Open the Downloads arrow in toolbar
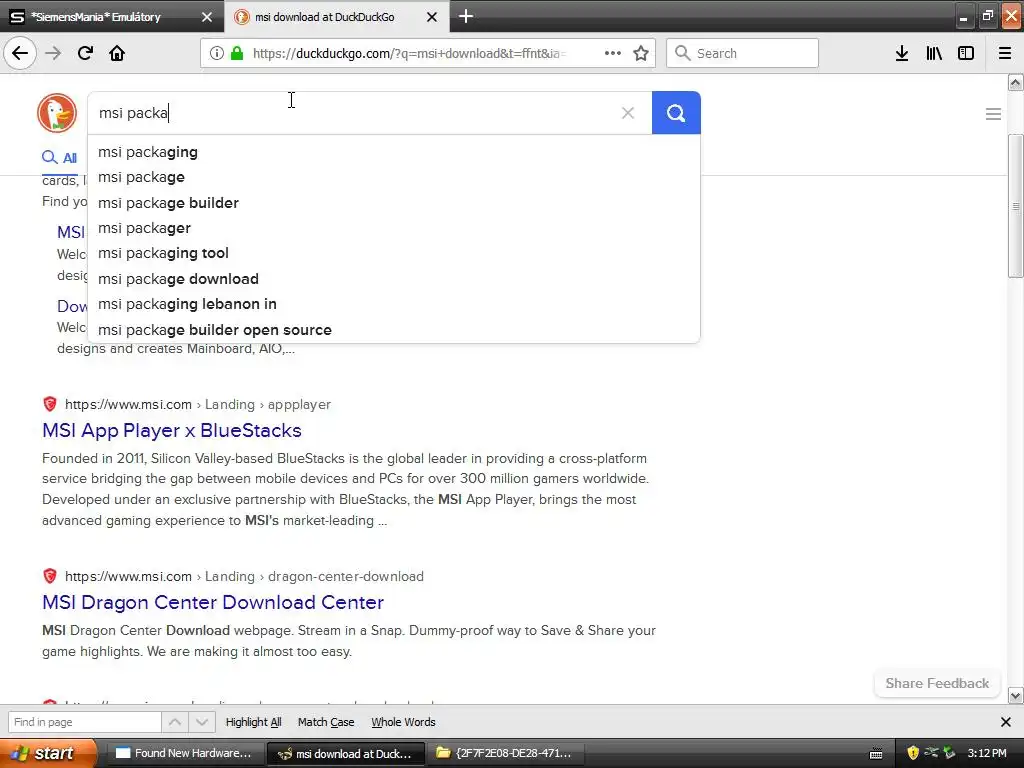1024x768 pixels. (x=902, y=53)
